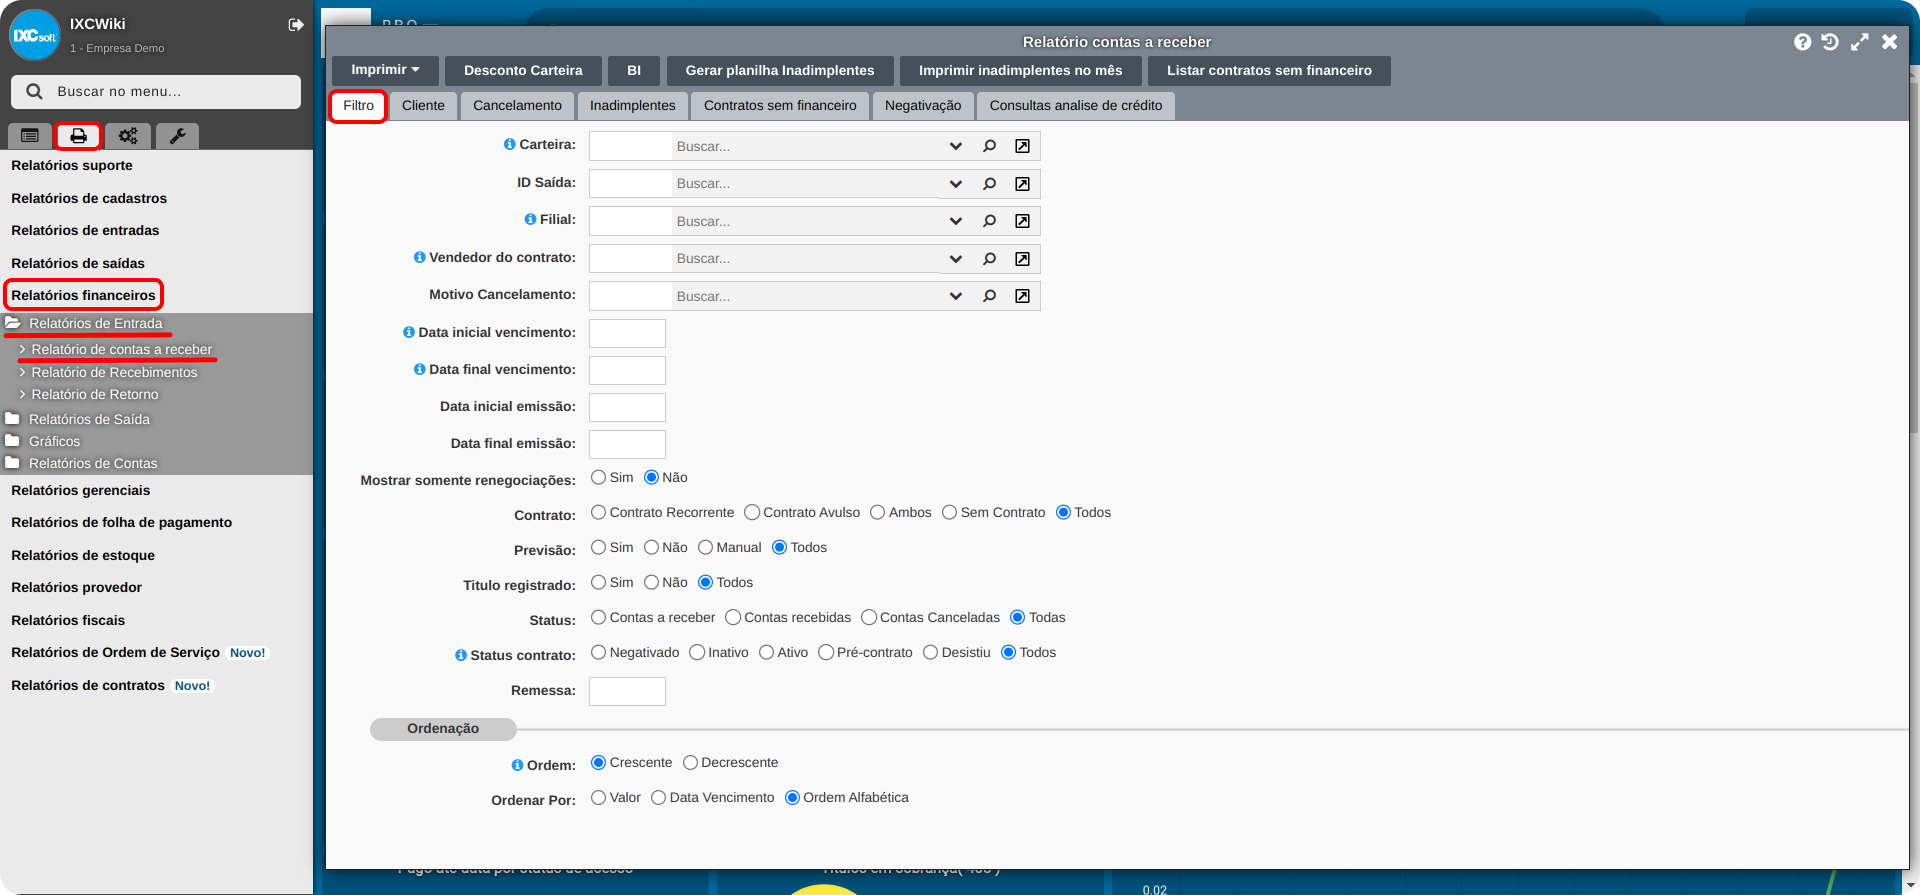The height and width of the screenshot is (895, 1920).
Task: Select Manual for Previsão
Action: (705, 547)
